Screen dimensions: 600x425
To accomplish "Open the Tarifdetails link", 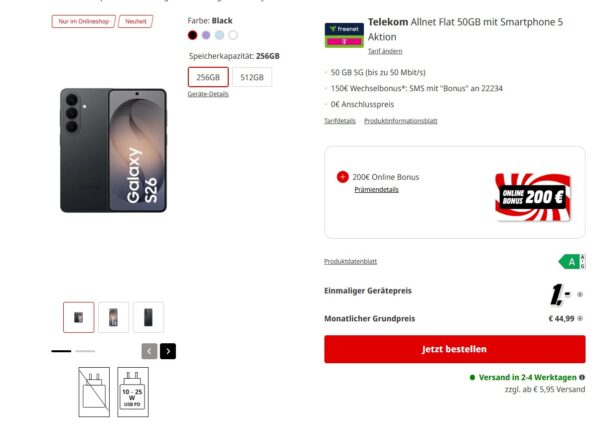I will point(340,121).
